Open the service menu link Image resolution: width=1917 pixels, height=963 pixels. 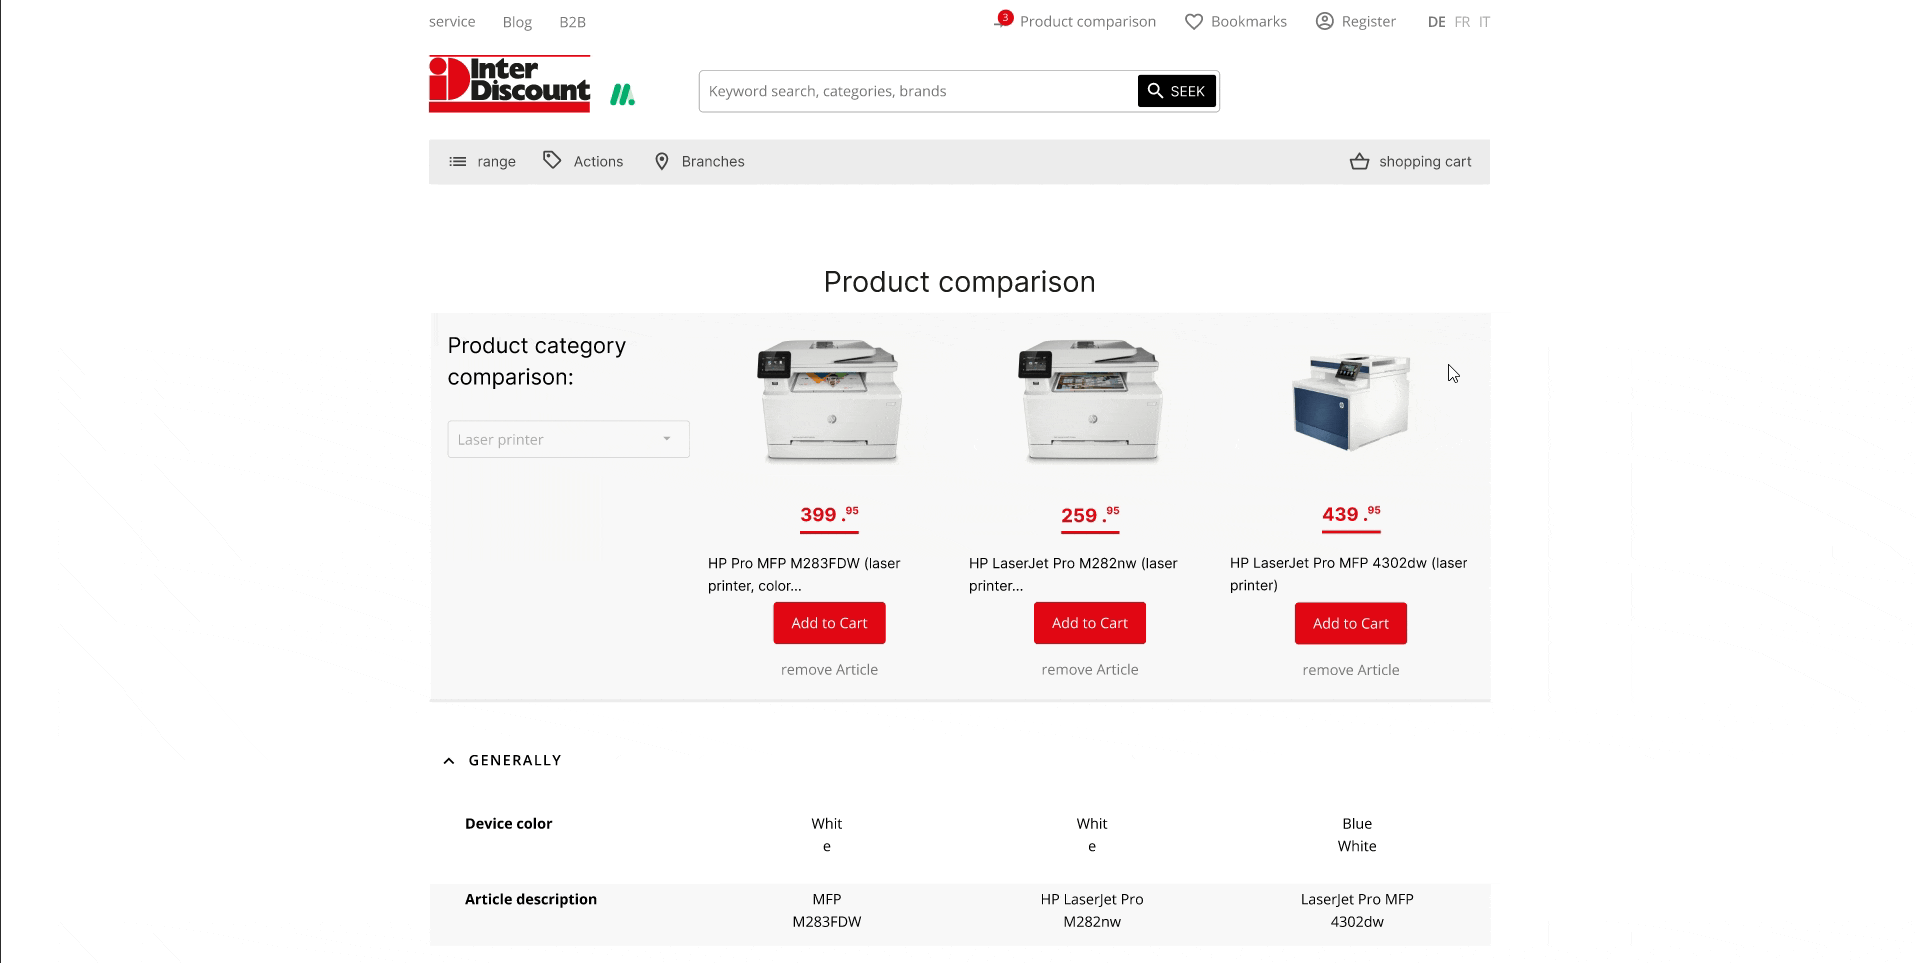(452, 21)
